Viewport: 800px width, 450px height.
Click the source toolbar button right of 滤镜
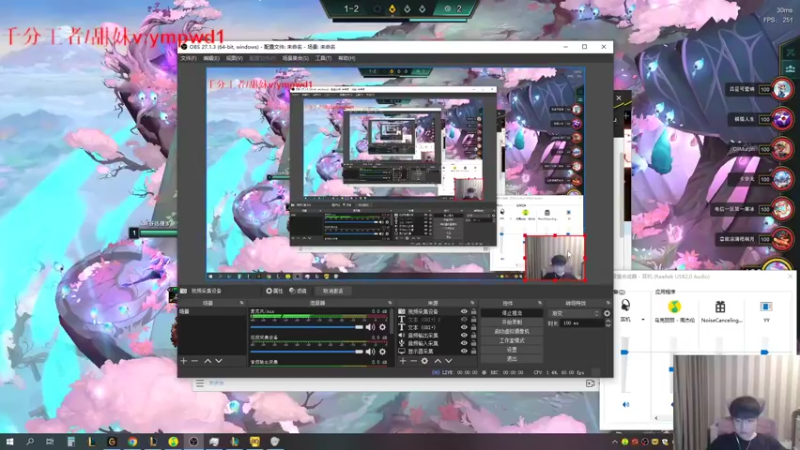click(x=333, y=291)
